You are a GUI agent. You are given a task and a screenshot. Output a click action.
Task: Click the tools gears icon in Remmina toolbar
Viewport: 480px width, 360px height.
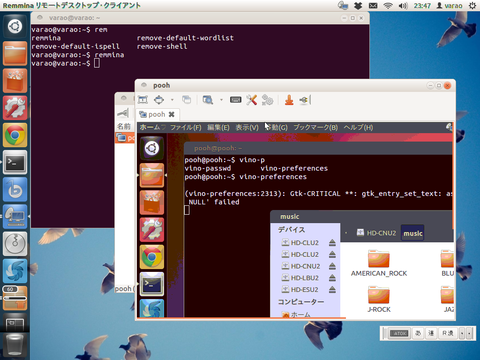pyautogui.click(x=267, y=100)
